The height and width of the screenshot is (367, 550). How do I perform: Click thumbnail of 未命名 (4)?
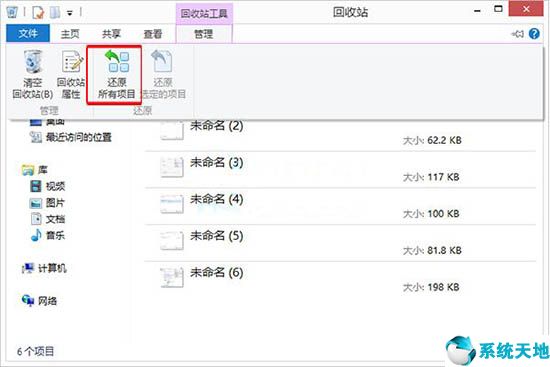click(172, 203)
